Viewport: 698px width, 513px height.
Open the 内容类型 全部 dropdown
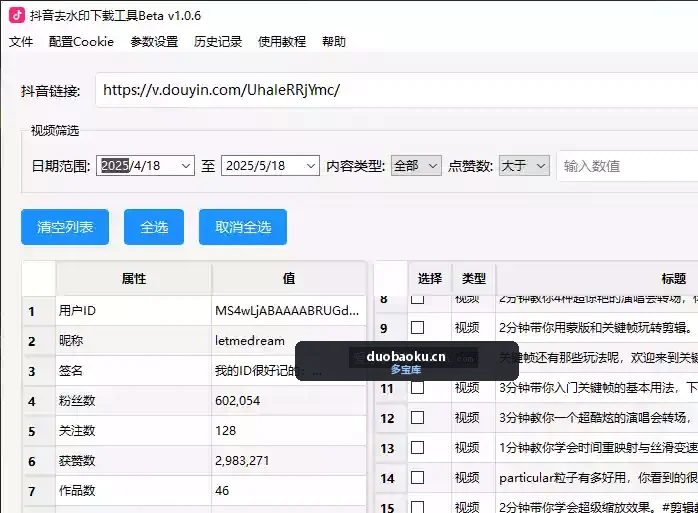tap(416, 166)
